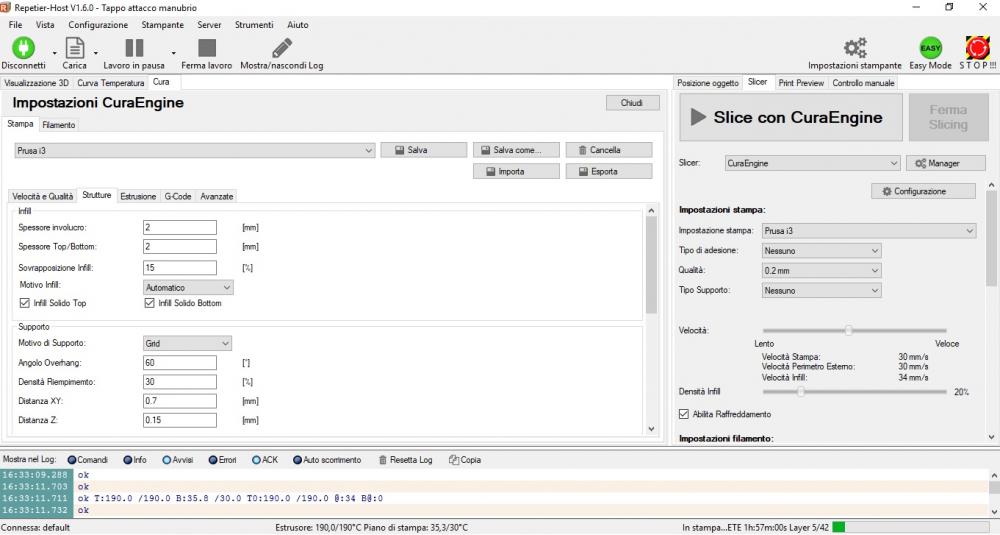Stop the job with Ferma lavoro icon
Viewport: 1000px width, 535px height.
point(207,48)
